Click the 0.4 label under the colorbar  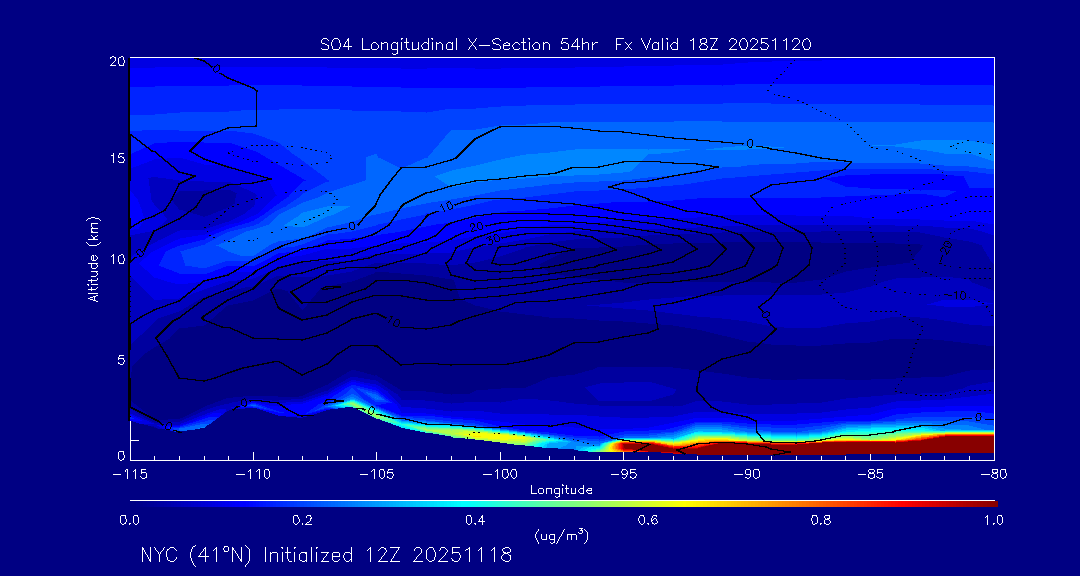pos(475,520)
